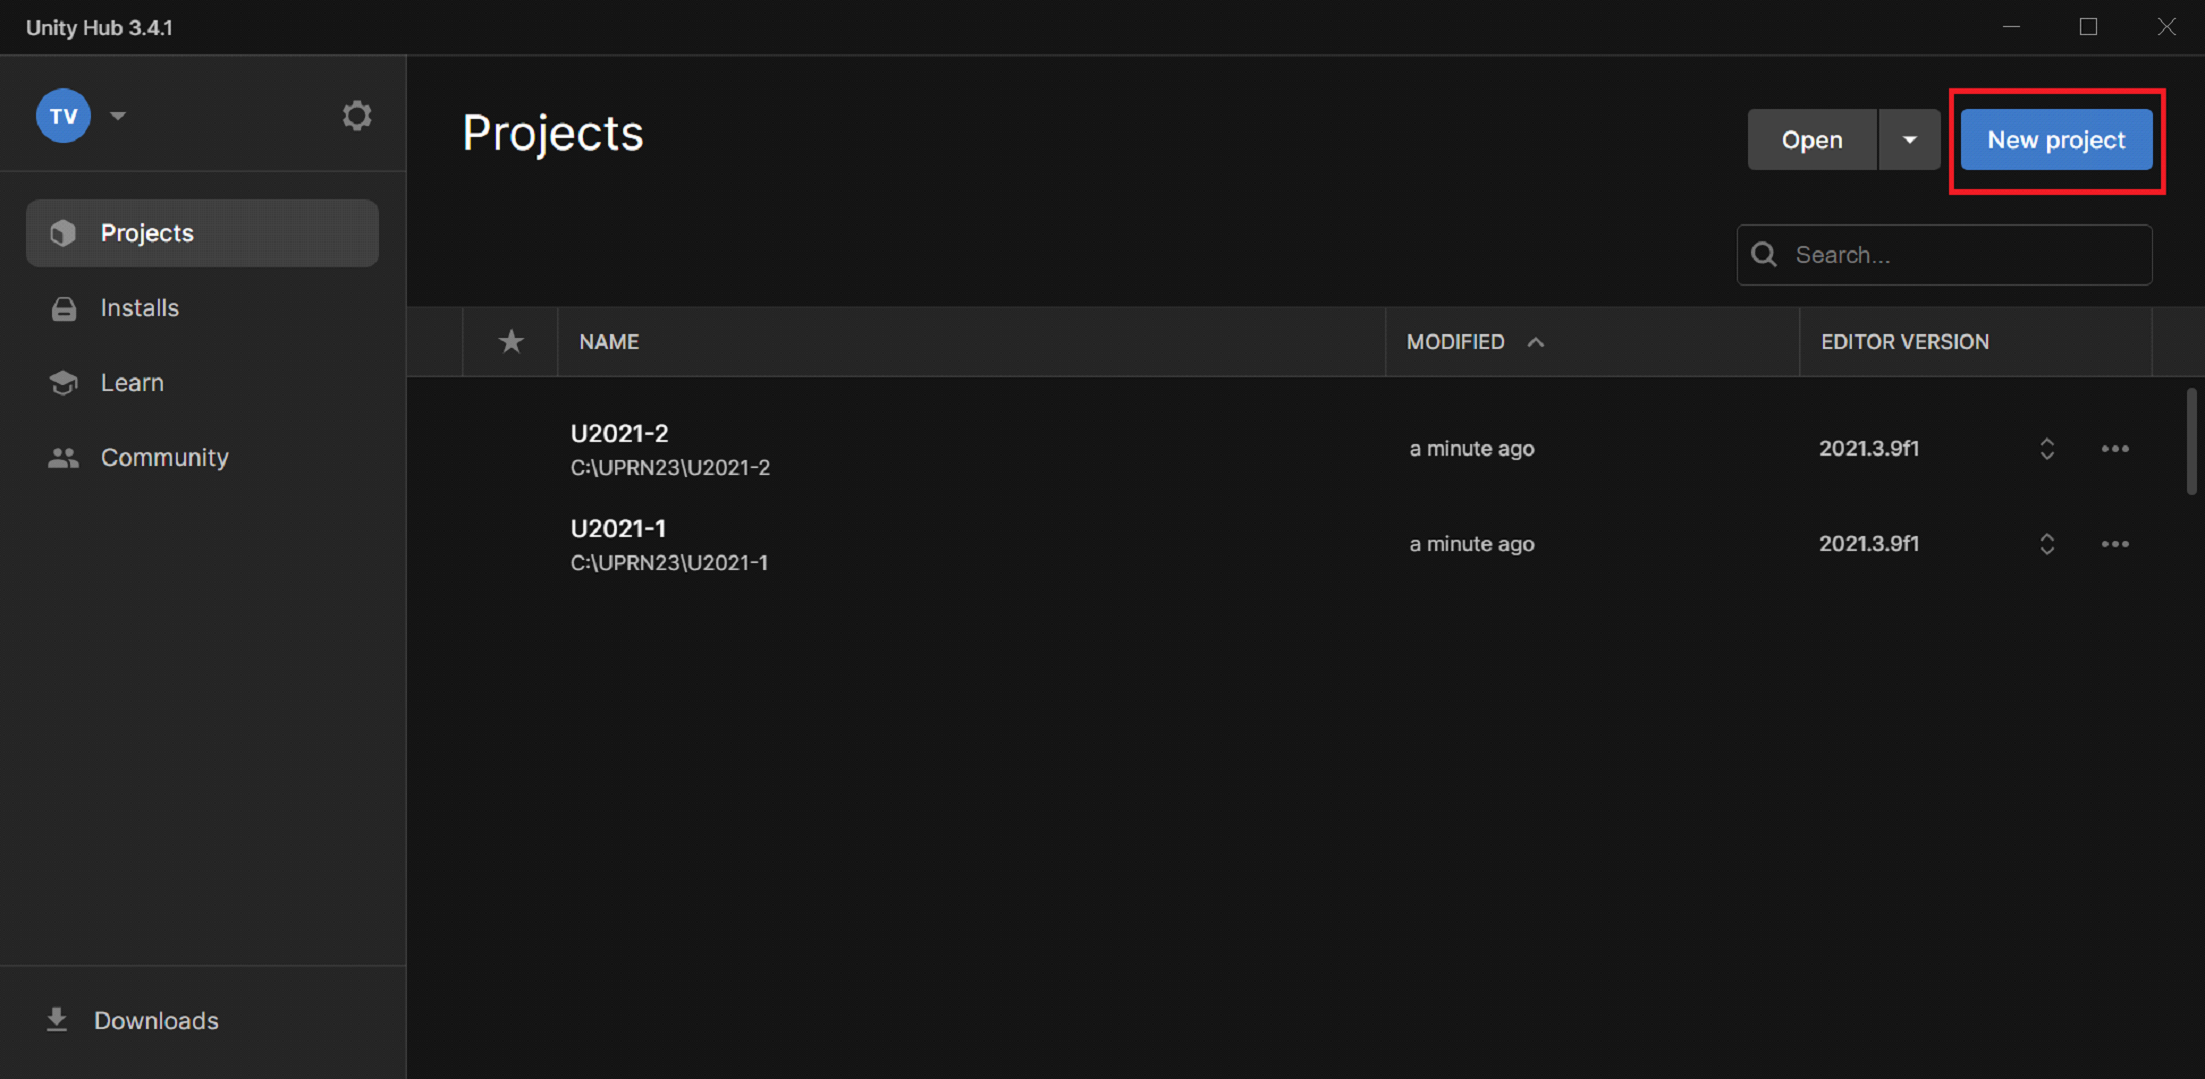
Task: Click the Projects cube icon
Action: (63, 233)
